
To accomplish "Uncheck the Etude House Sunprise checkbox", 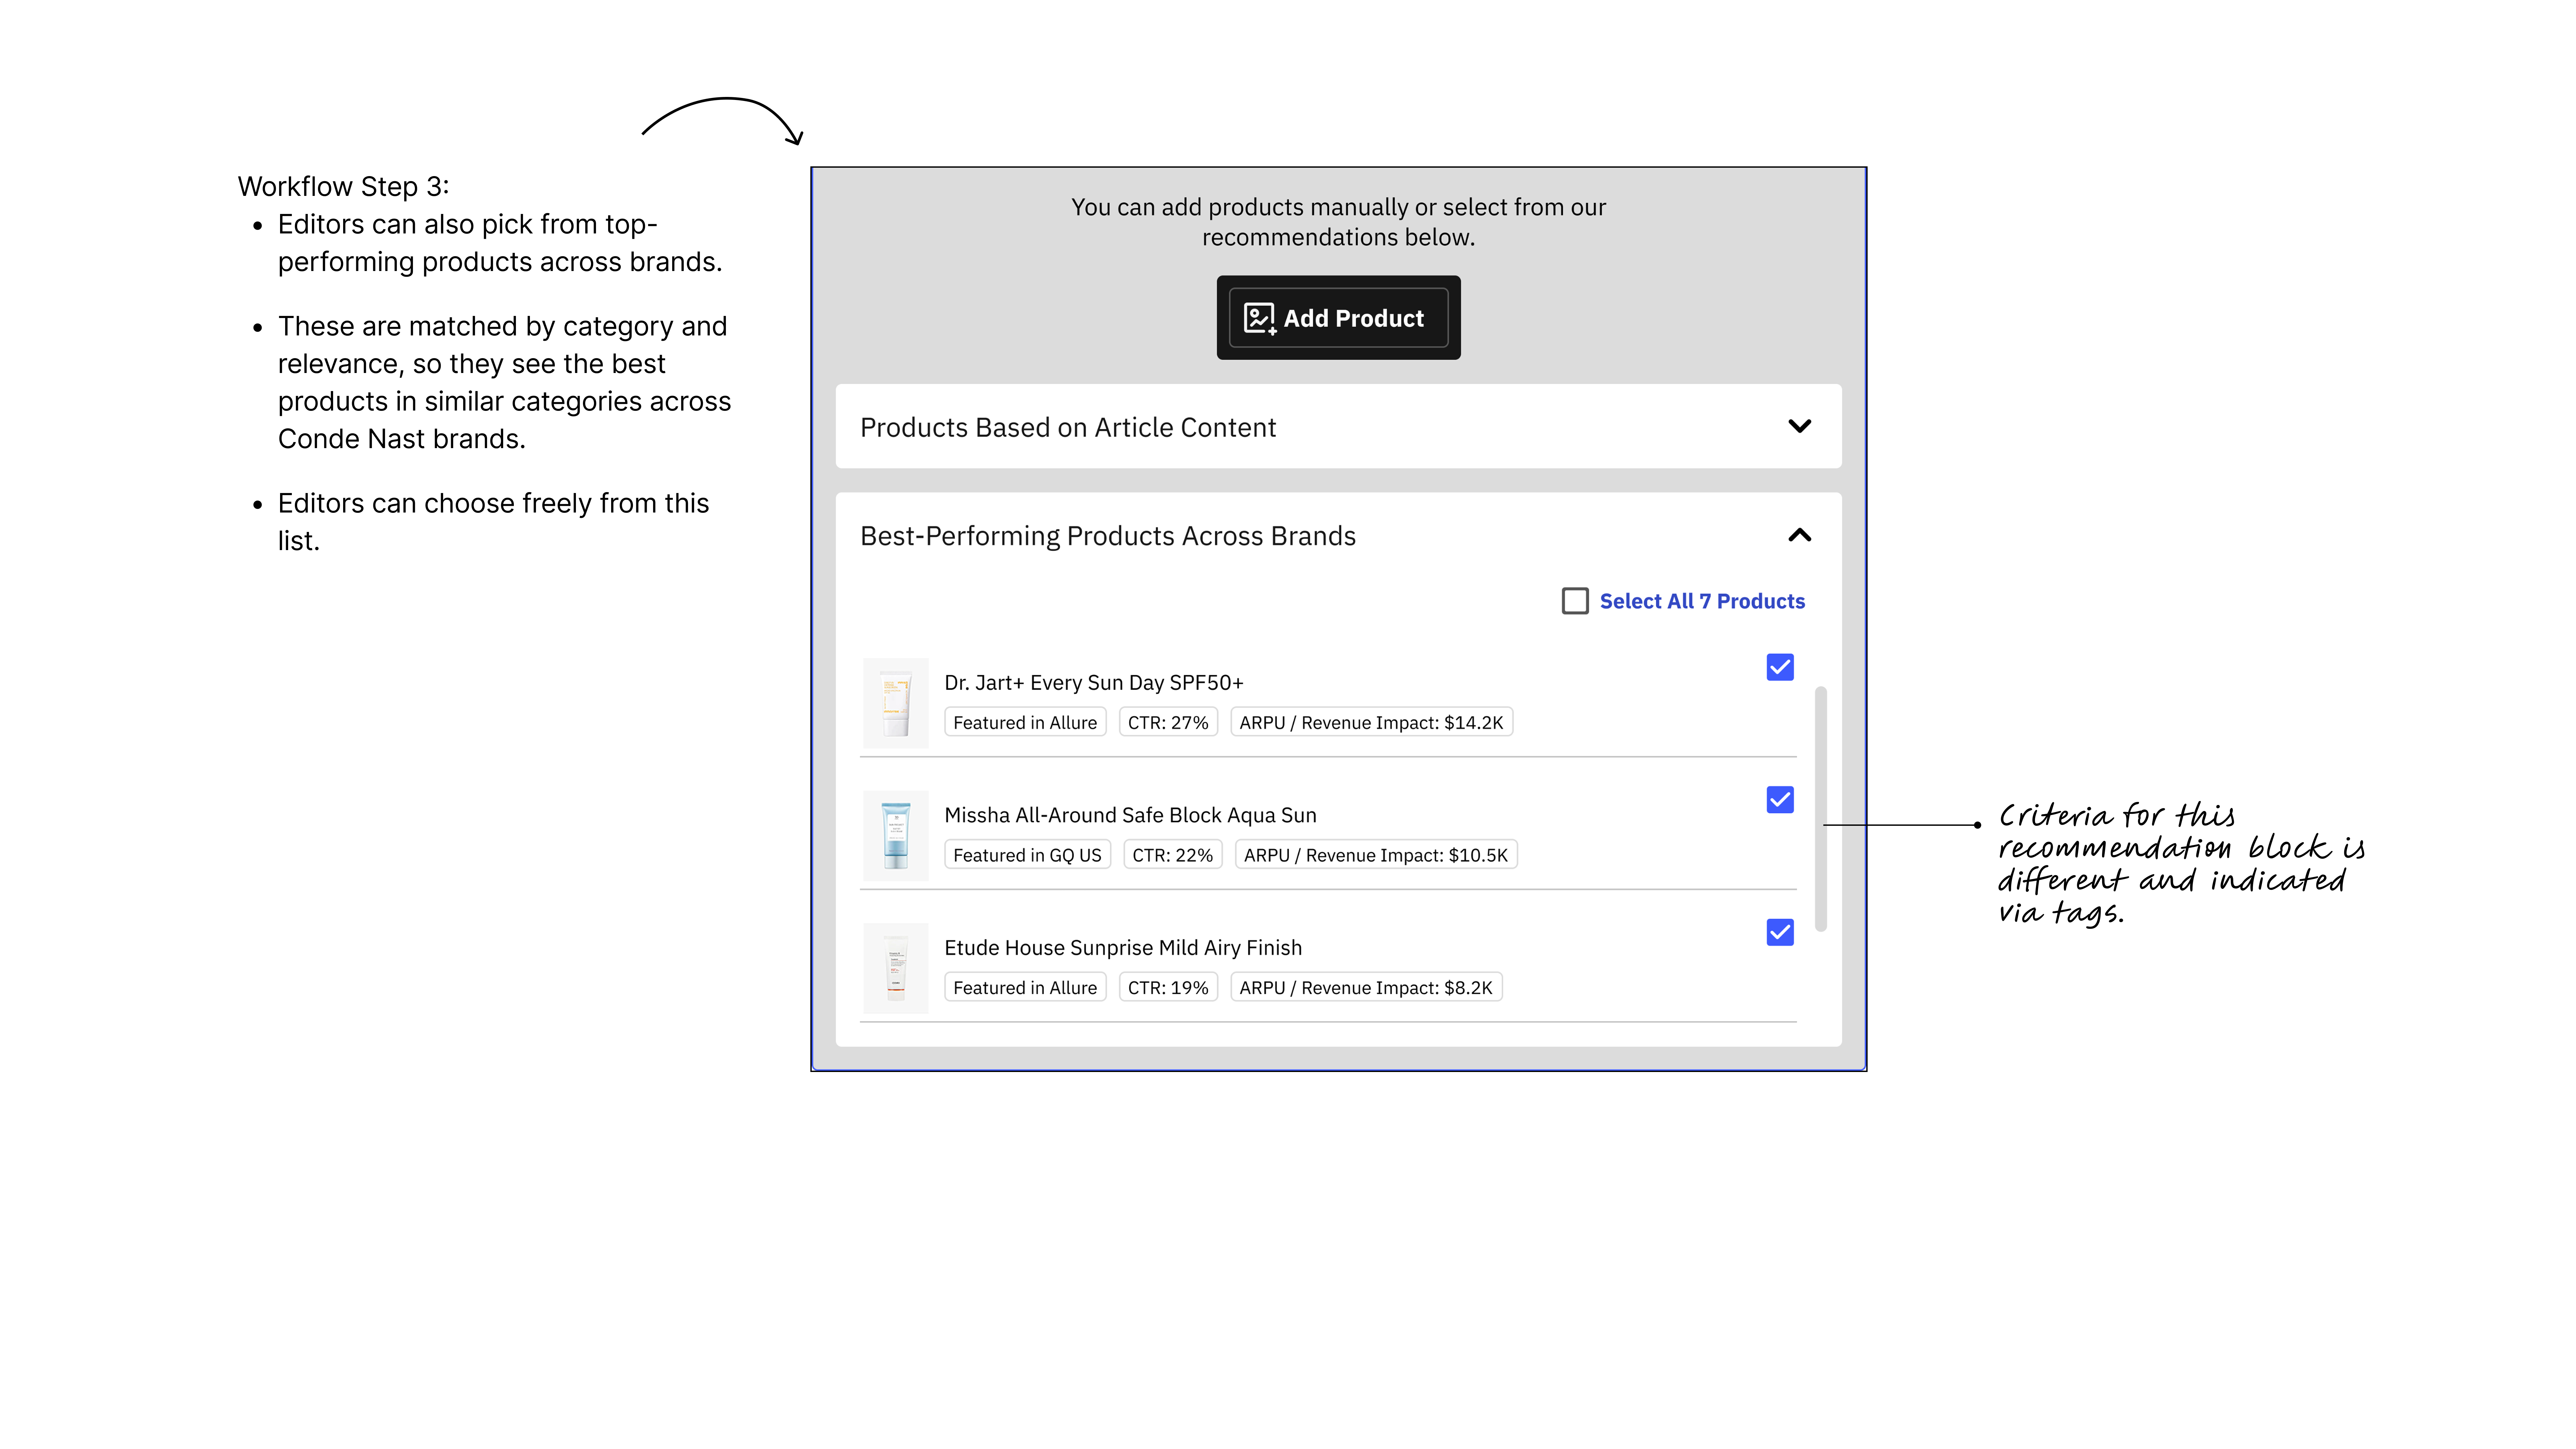I will (x=1780, y=932).
